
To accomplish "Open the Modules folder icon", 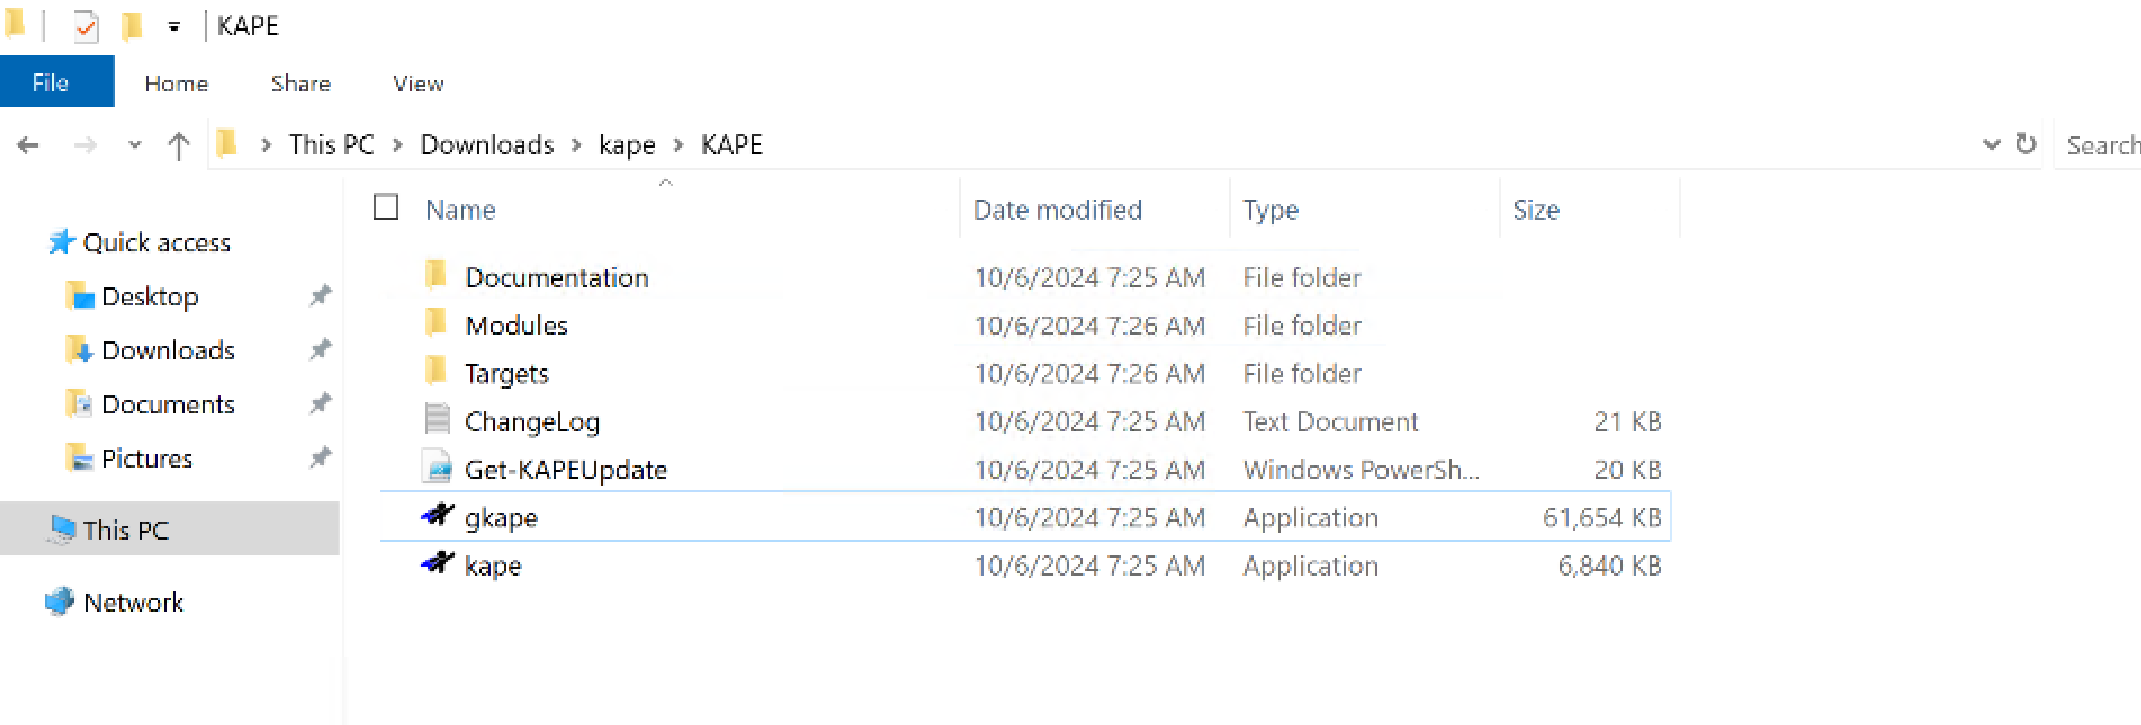I will click(x=436, y=323).
